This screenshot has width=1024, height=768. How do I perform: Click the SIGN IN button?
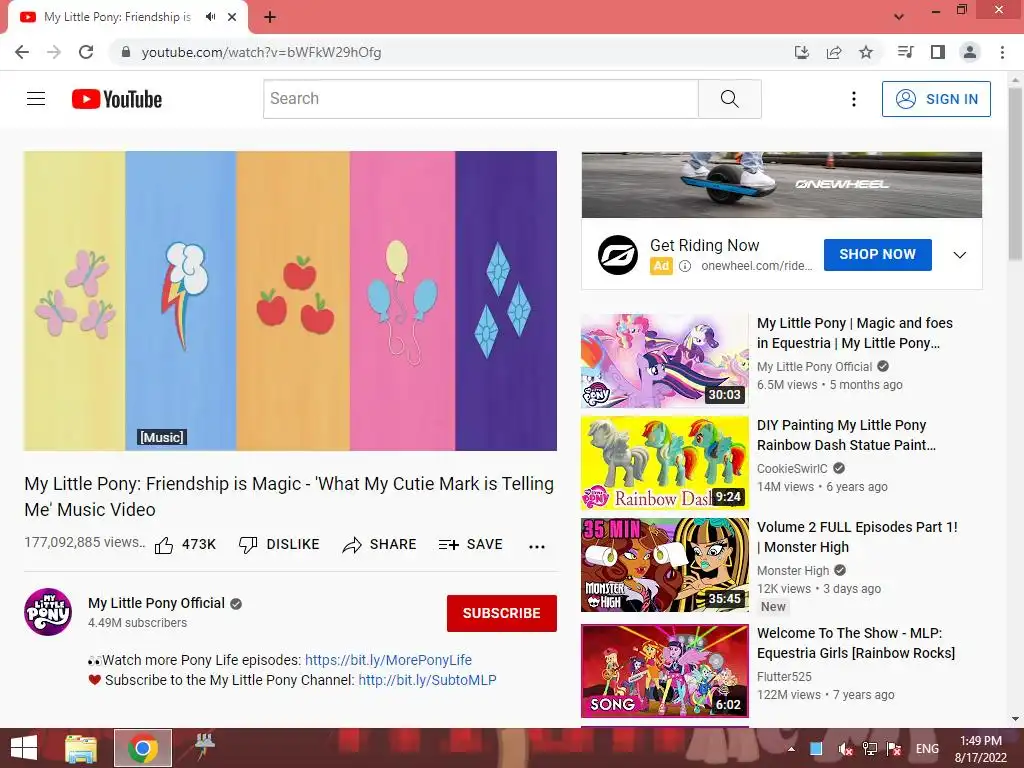click(936, 99)
